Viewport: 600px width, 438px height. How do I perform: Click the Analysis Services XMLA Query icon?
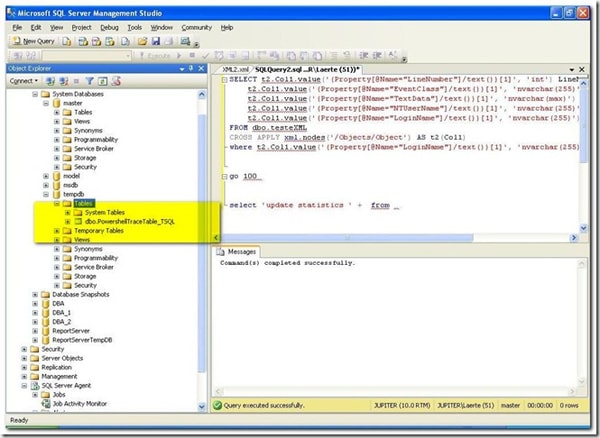pyautogui.click(x=110, y=41)
